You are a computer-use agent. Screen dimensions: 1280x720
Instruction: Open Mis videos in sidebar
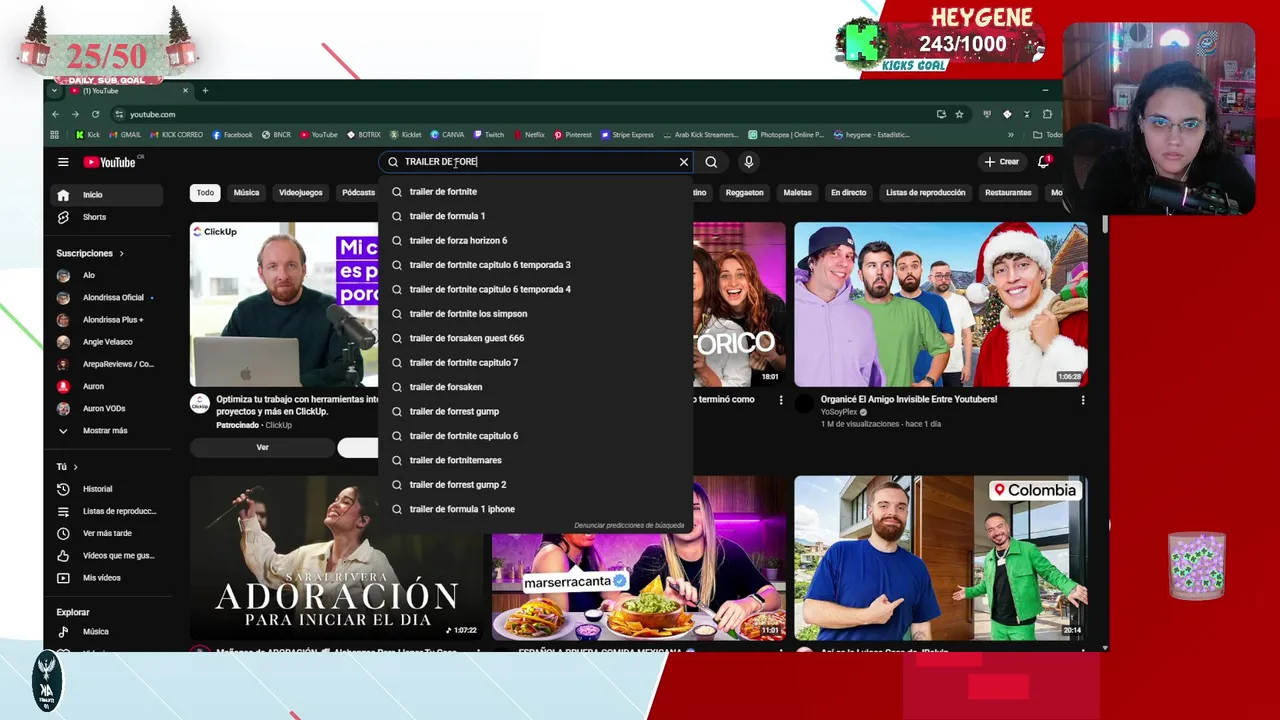coord(107,577)
